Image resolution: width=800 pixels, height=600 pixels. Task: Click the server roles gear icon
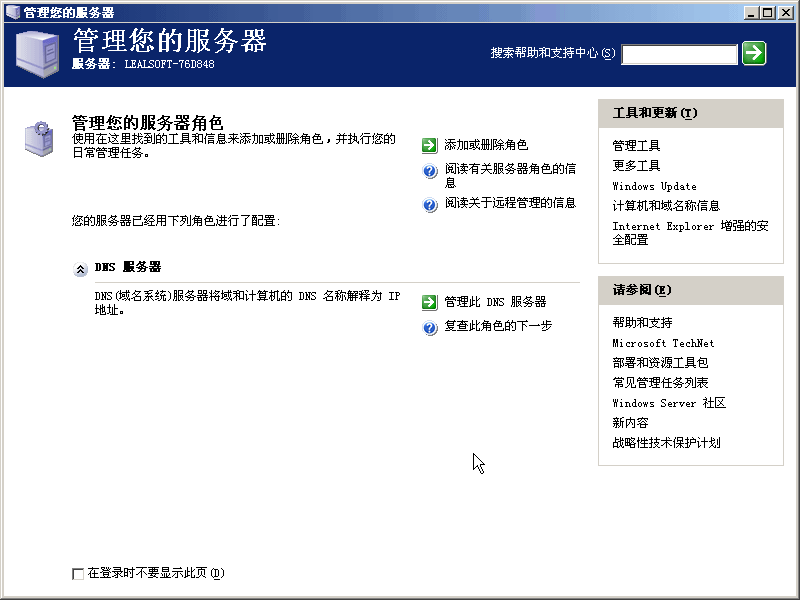[39, 138]
